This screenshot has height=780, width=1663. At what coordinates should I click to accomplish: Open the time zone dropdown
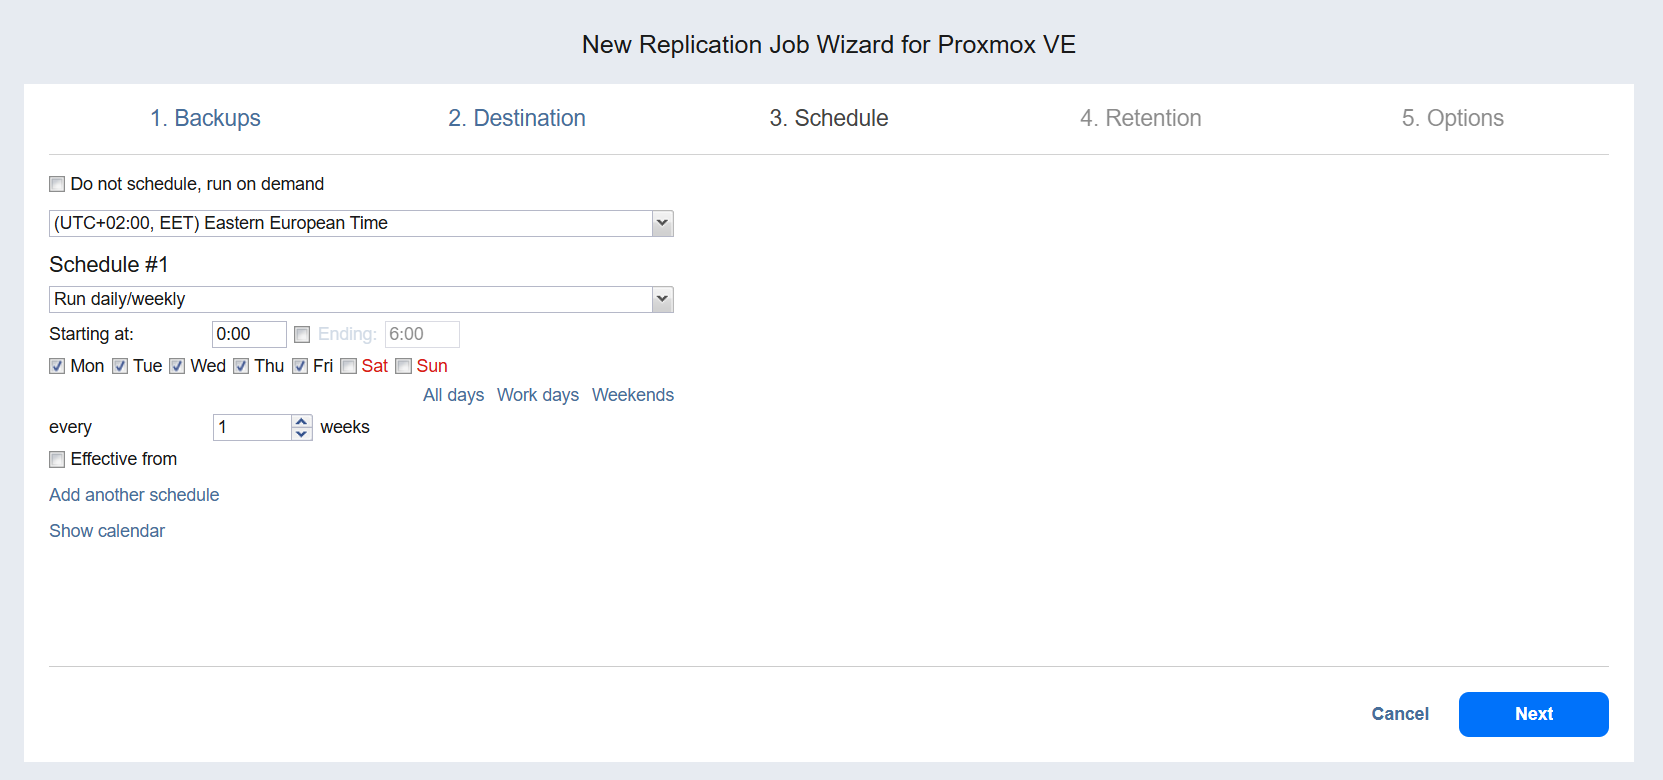pyautogui.click(x=661, y=223)
